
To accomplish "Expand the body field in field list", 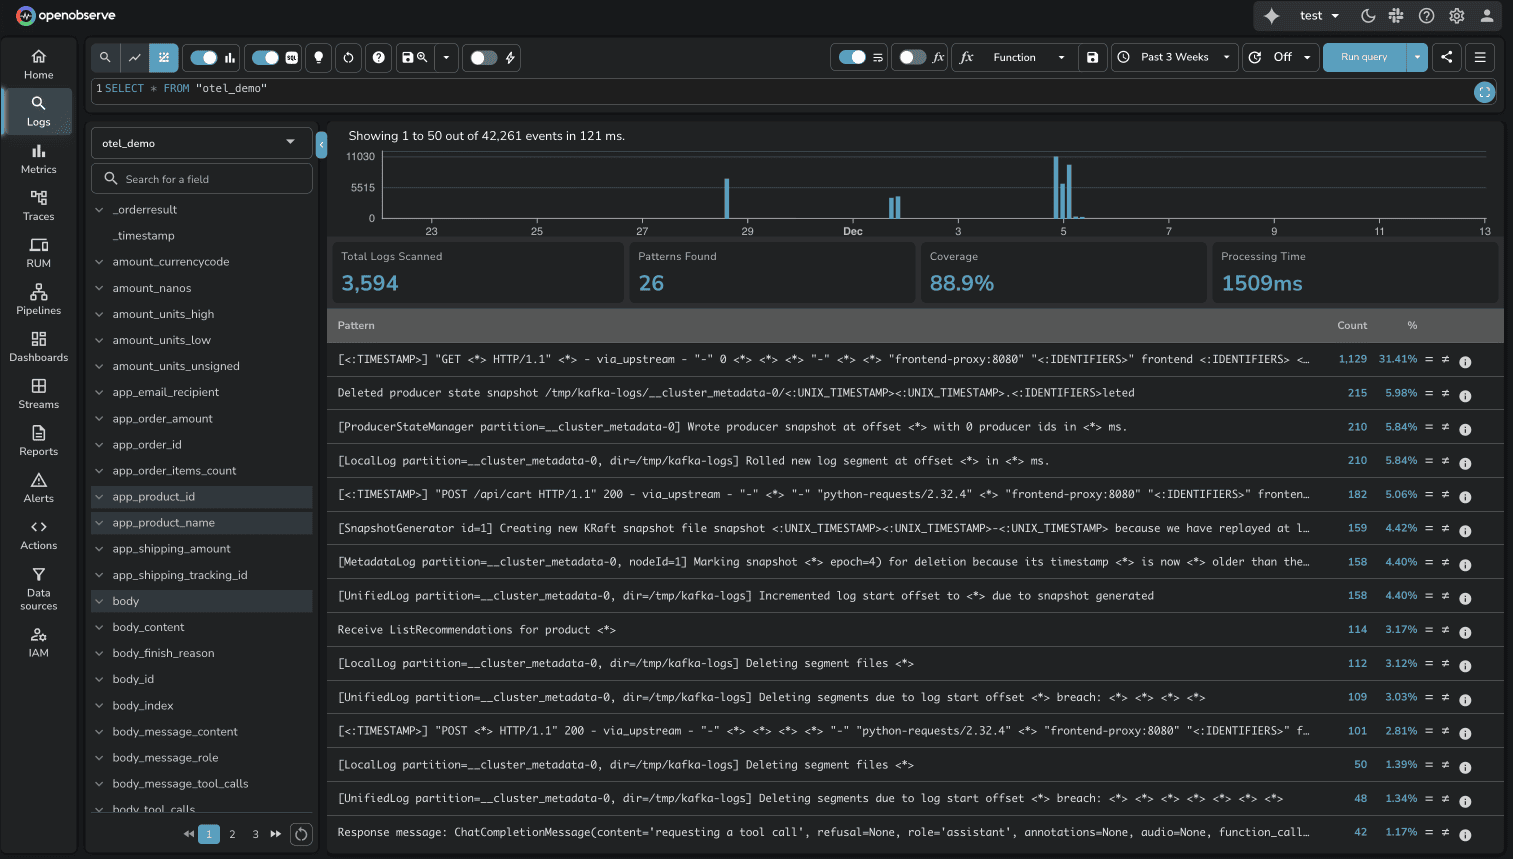I will coord(99,600).
